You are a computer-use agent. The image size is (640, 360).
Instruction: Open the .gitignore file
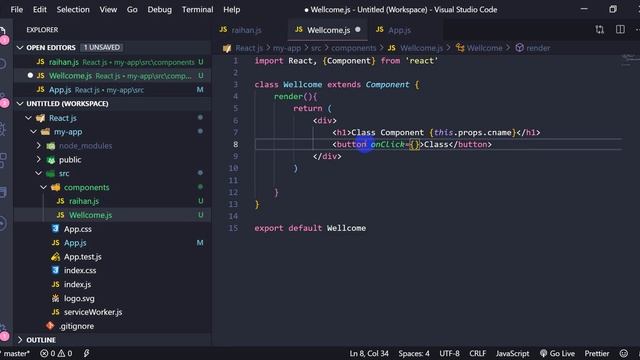(x=76, y=326)
